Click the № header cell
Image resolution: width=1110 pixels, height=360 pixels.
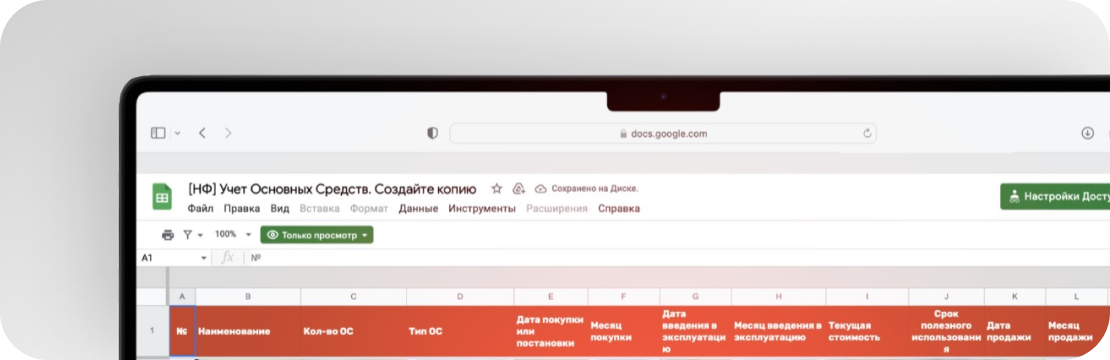point(183,330)
